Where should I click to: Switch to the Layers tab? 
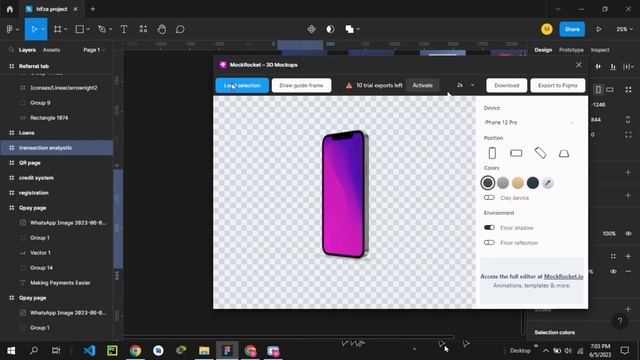27,50
